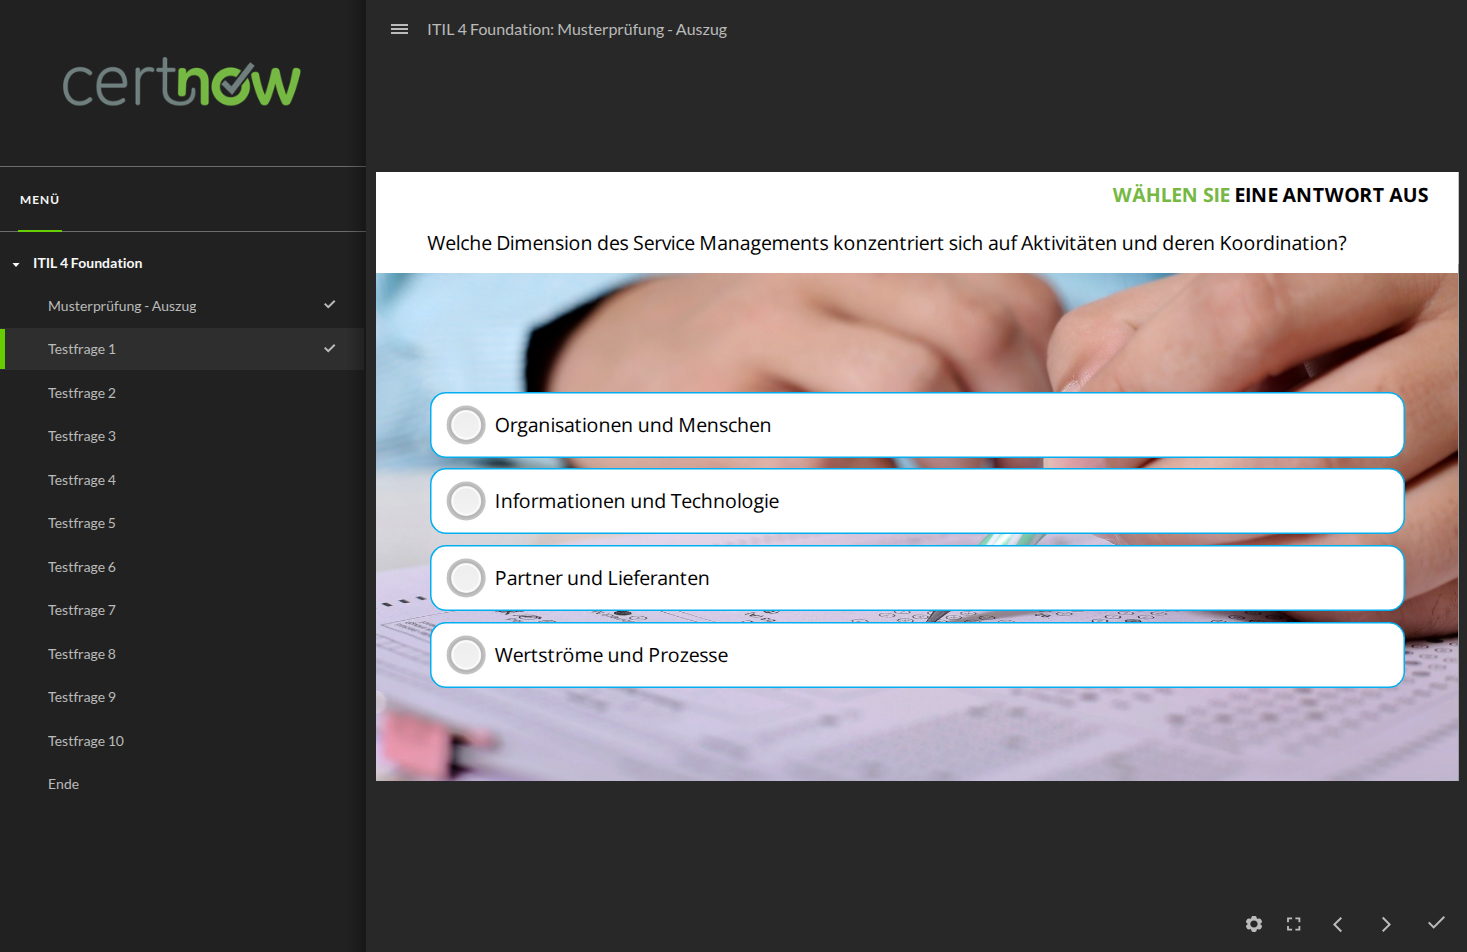Select 'Wertströme und Prozesse' radio button
This screenshot has height=952, width=1467.
tap(466, 655)
